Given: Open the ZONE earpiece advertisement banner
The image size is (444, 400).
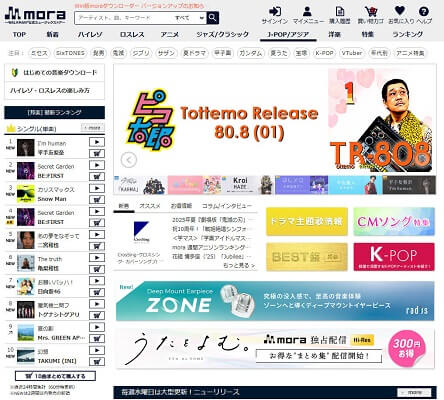Looking at the screenshot, I should coord(275,301).
